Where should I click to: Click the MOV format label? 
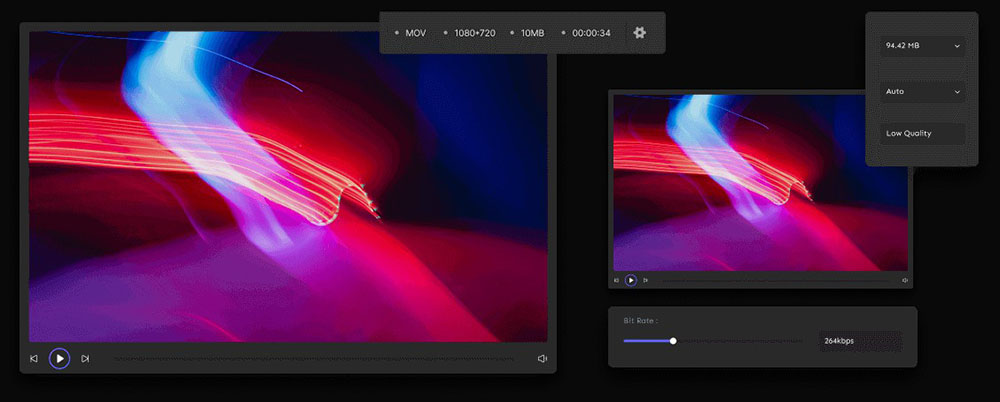click(415, 33)
